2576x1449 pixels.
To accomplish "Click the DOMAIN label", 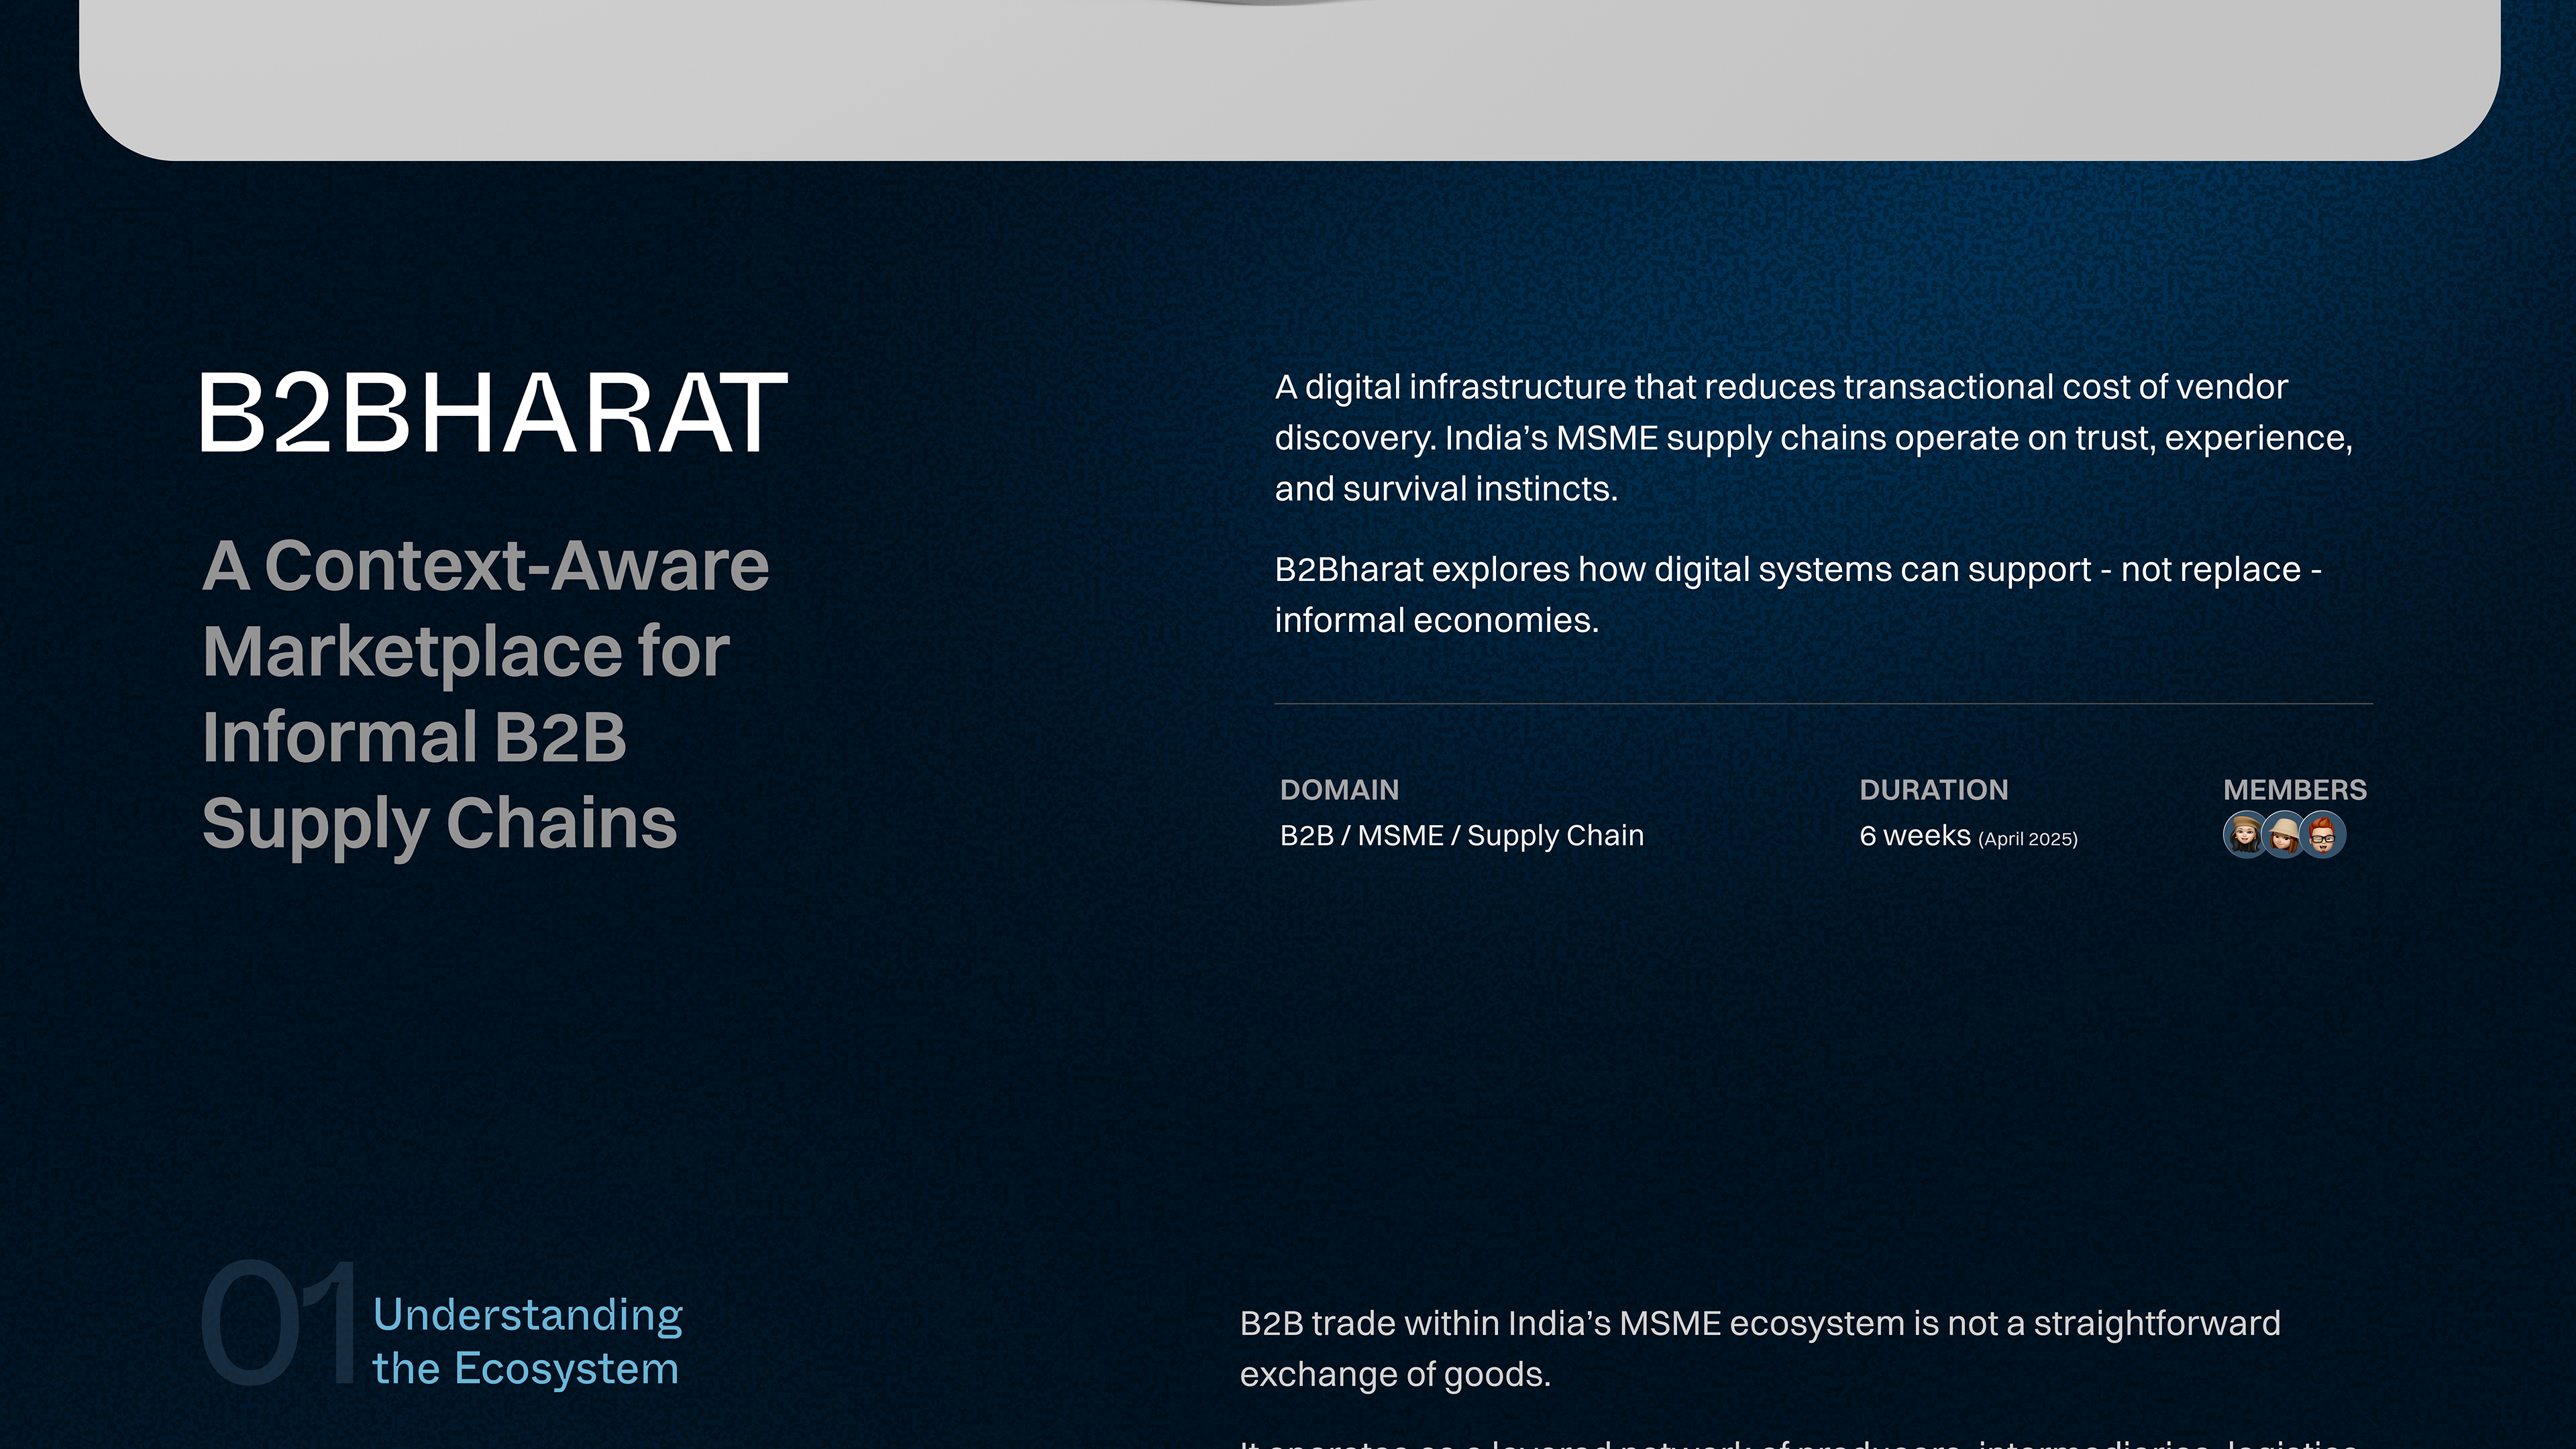I will coord(1339,790).
